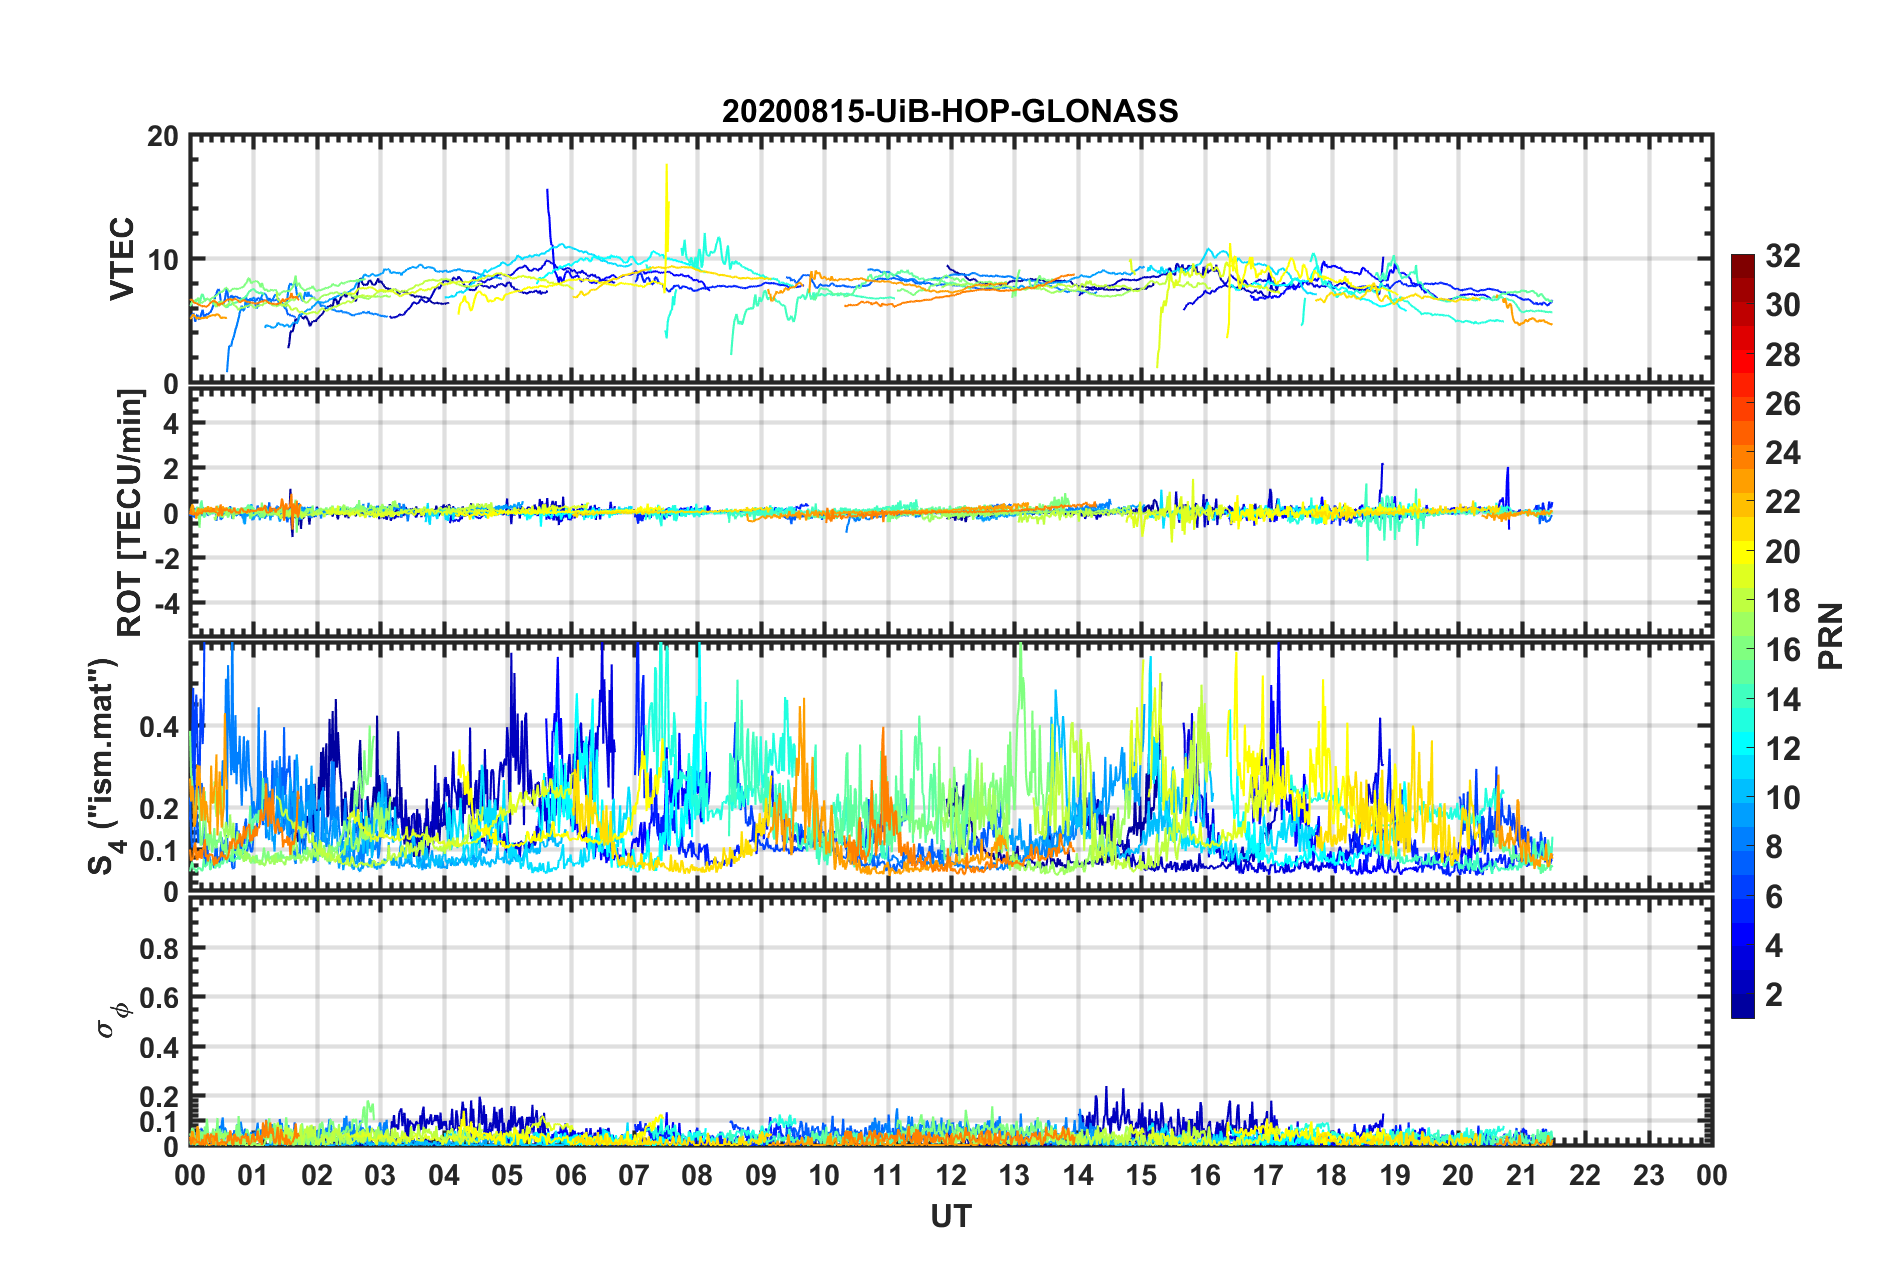Image resolution: width=1902 pixels, height=1272 pixels.
Task: Click colorbar tick label 32
Action: point(1783,256)
